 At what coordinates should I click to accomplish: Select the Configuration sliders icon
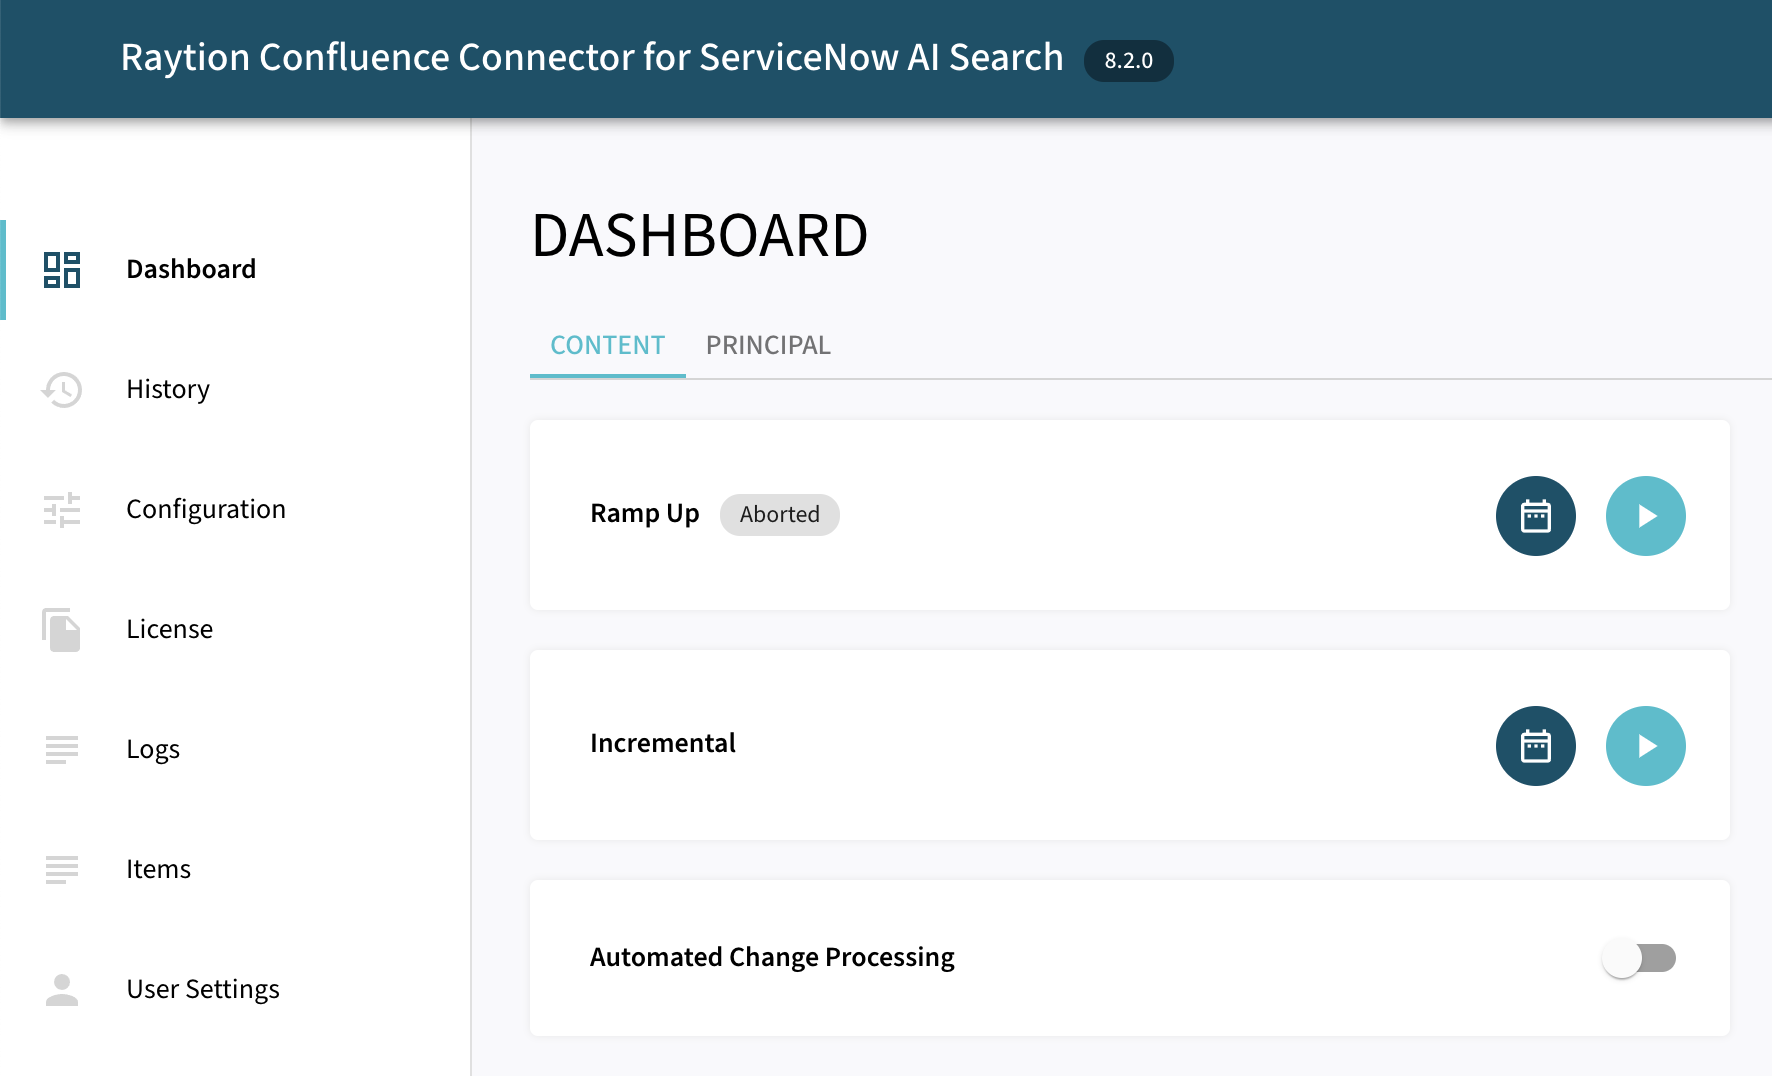click(61, 509)
